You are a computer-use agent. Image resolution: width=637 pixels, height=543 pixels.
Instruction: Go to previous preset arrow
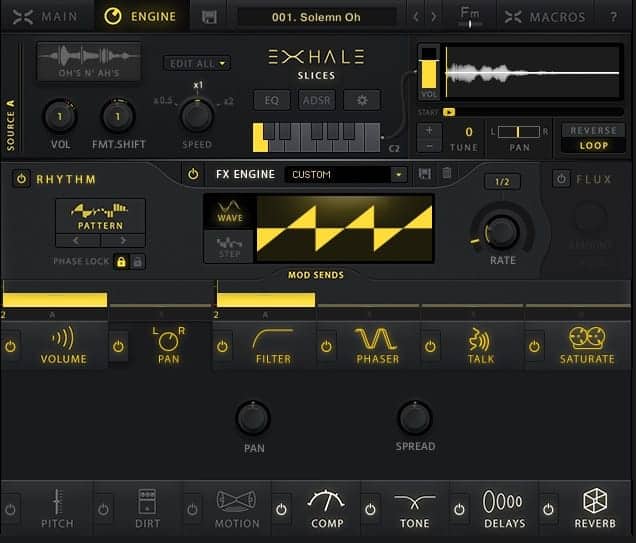click(415, 17)
